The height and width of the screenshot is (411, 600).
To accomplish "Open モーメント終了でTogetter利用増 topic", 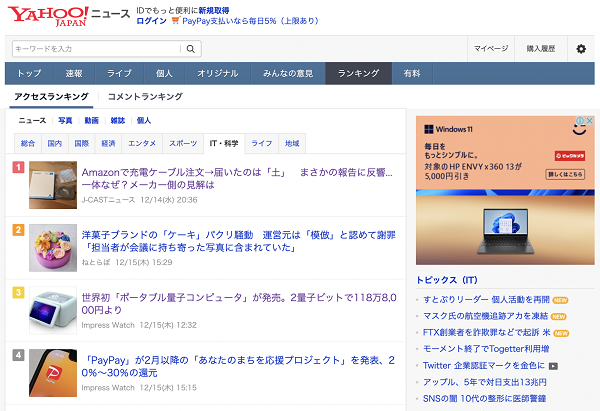I will click(486, 349).
